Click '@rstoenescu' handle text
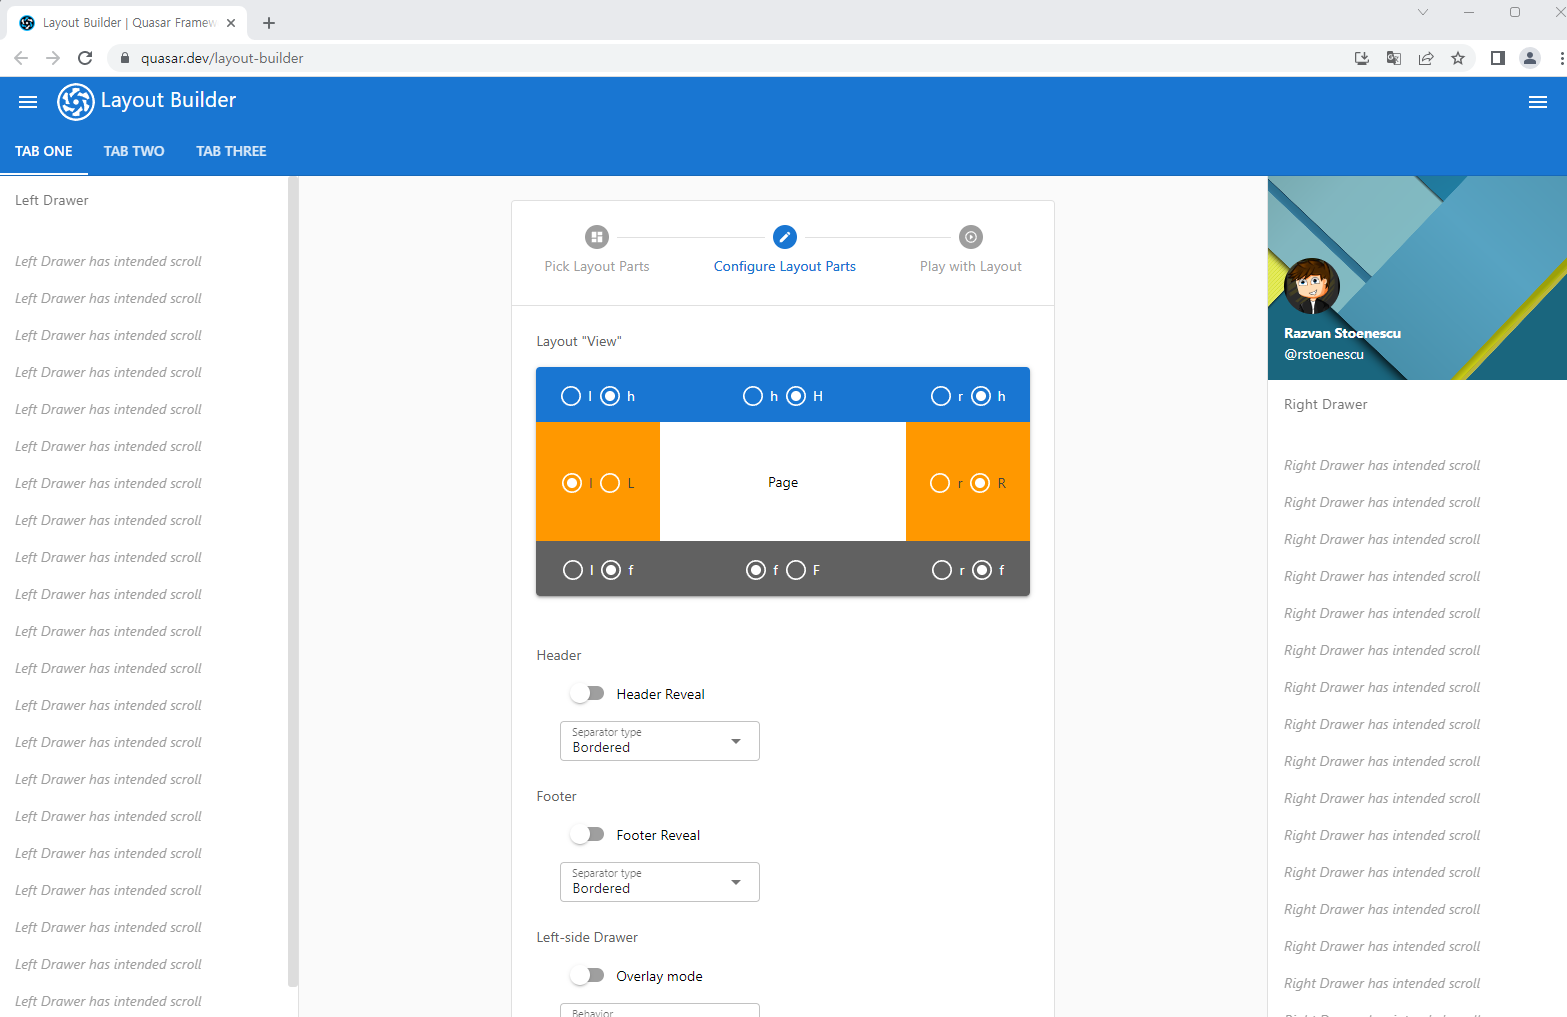The width and height of the screenshot is (1567, 1017). 1324,354
